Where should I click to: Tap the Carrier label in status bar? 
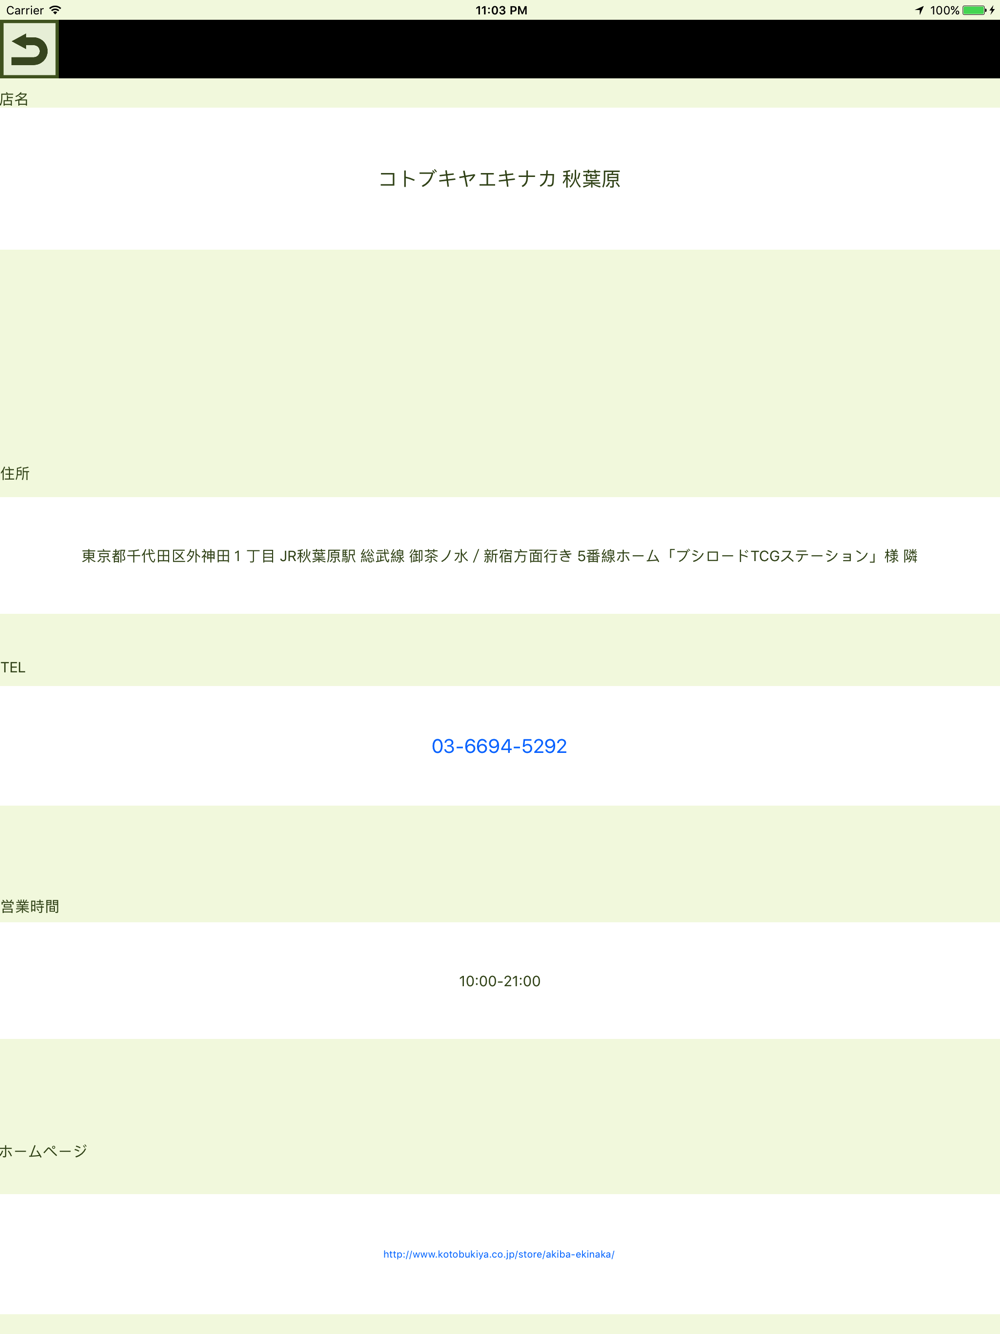click(25, 10)
